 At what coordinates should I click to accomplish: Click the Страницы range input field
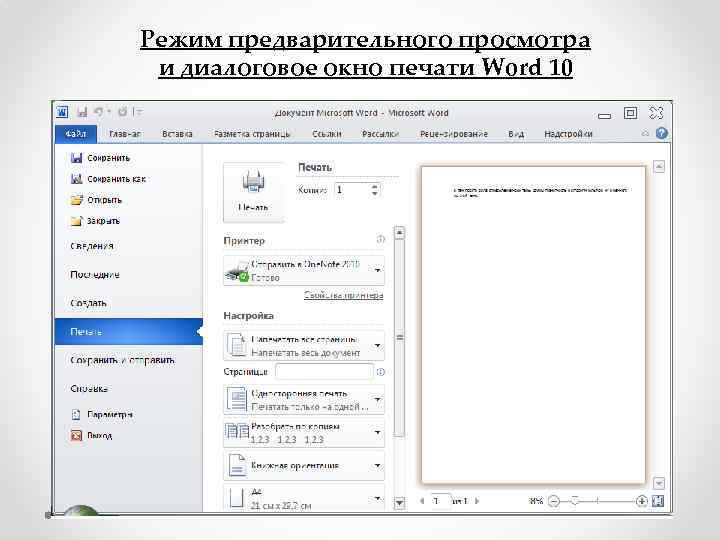point(324,371)
